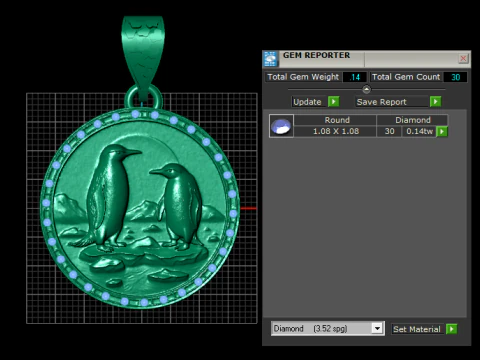Click the Update button label

click(x=307, y=102)
